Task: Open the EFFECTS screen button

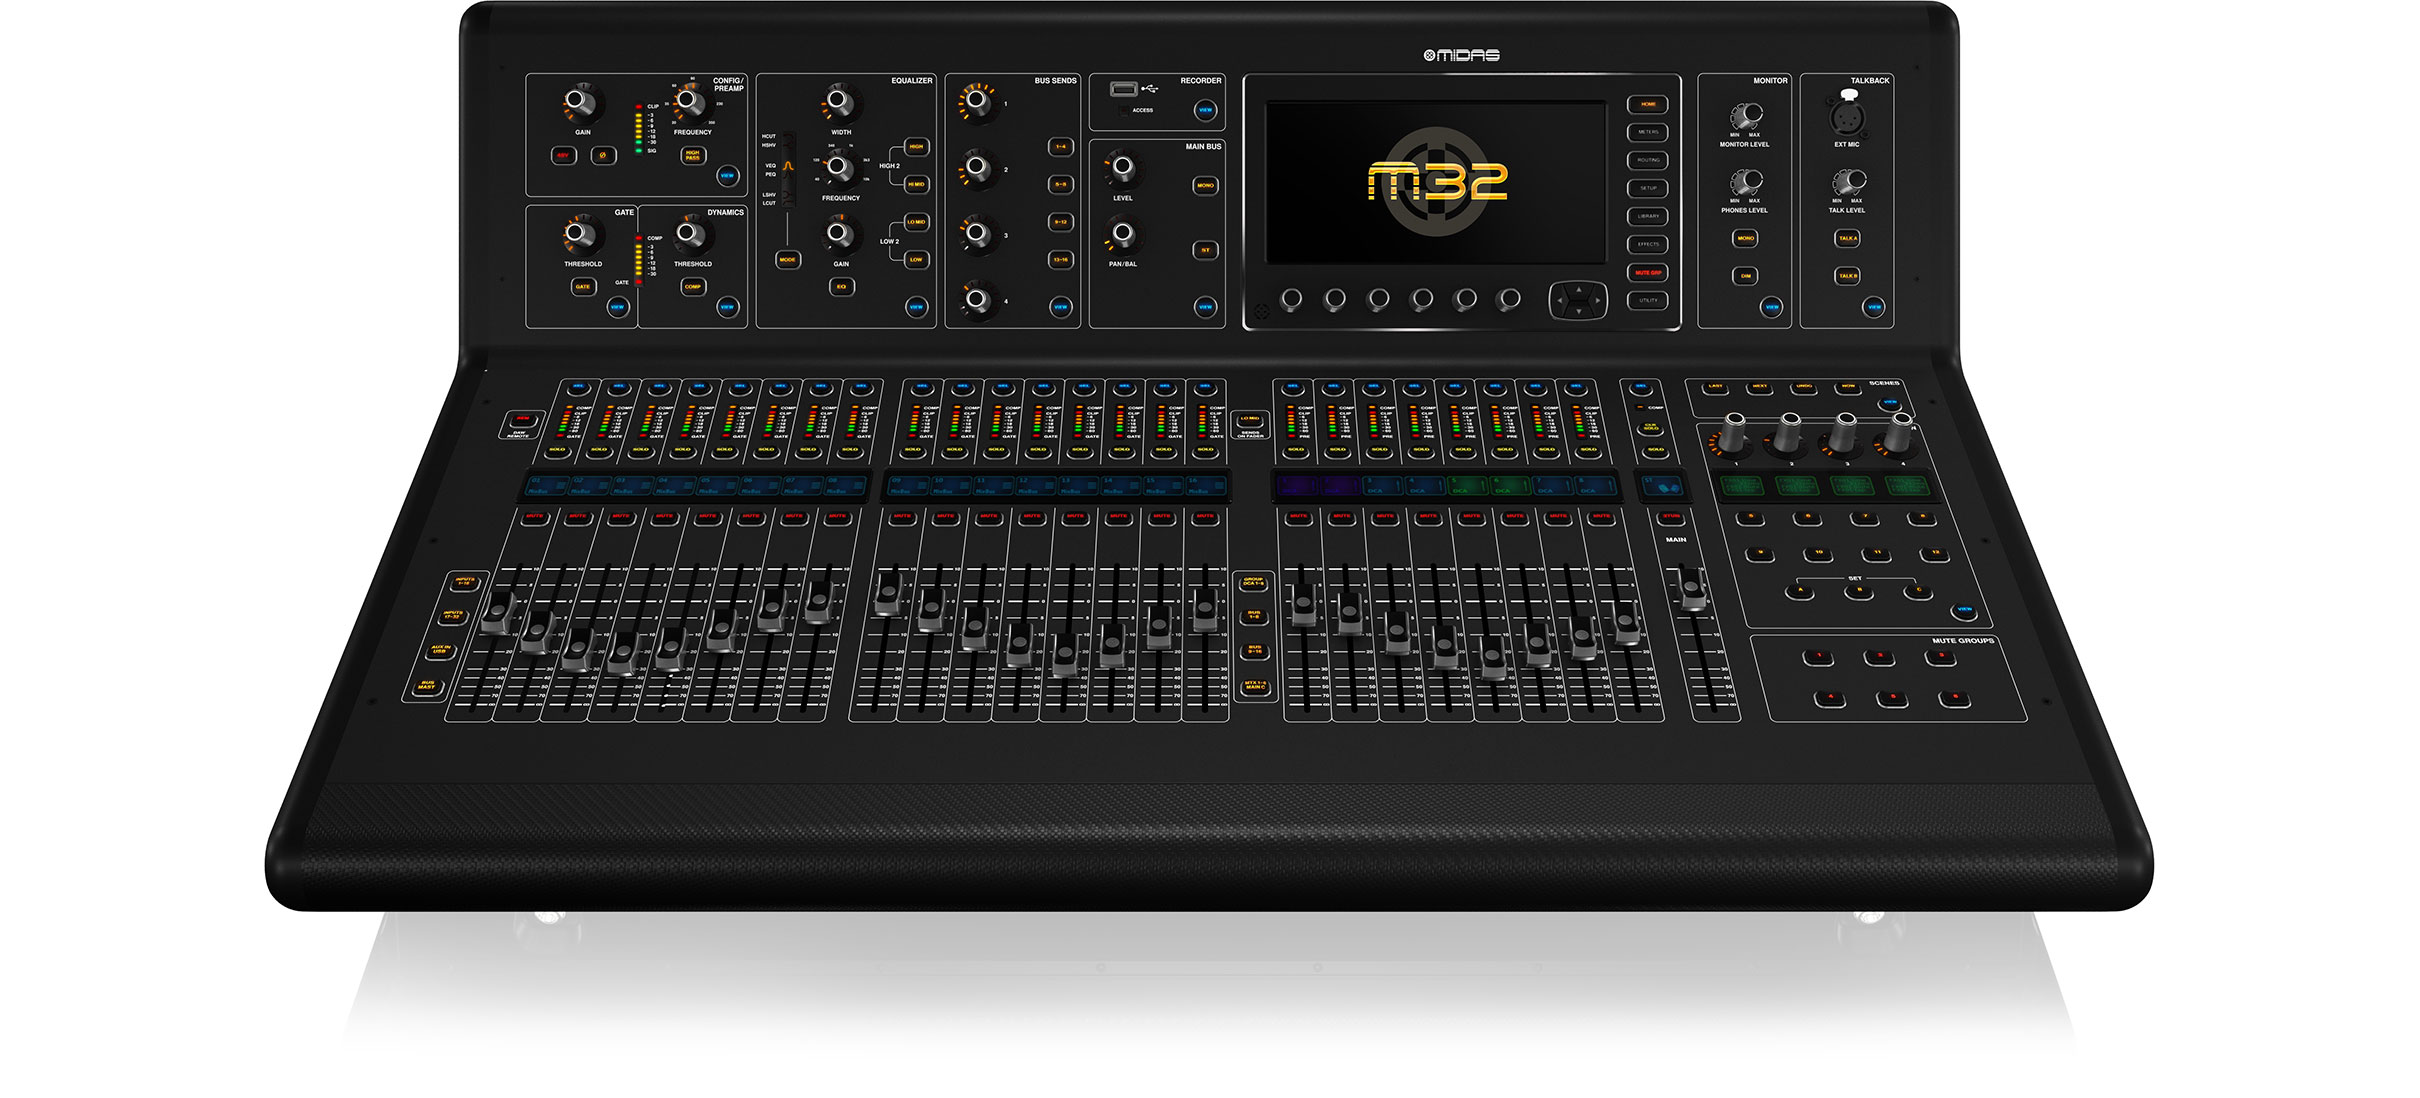Action: (1648, 244)
